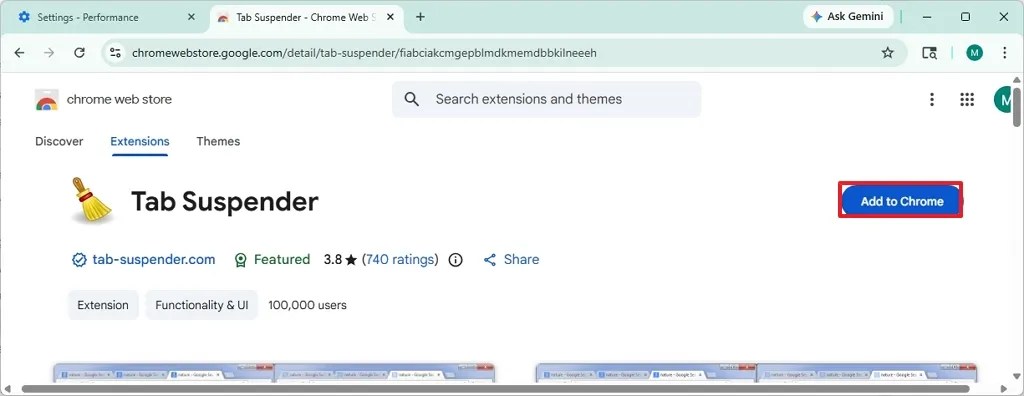Select the Tab Suspender browser tab
Viewport: 1024px width, 396px height.
[306, 17]
